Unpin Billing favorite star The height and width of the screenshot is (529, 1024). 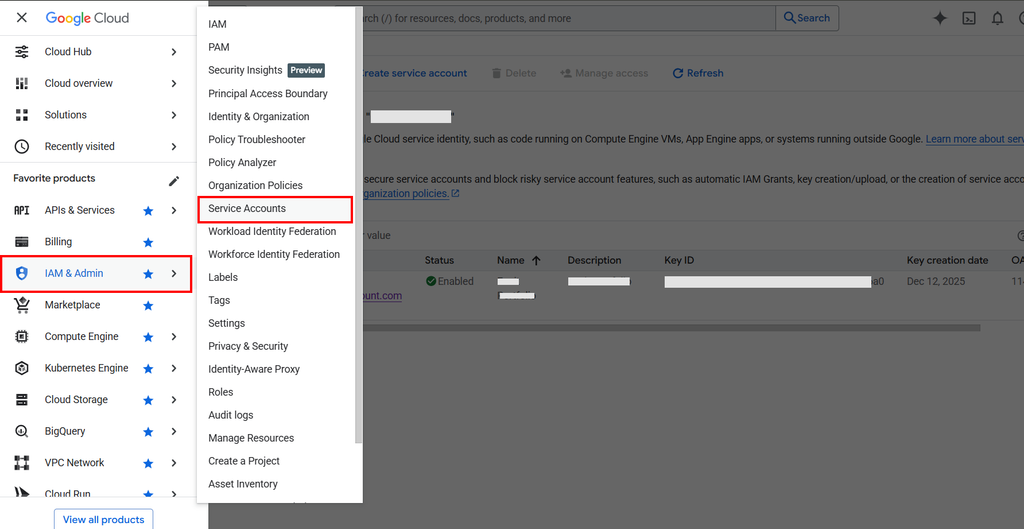[148, 242]
